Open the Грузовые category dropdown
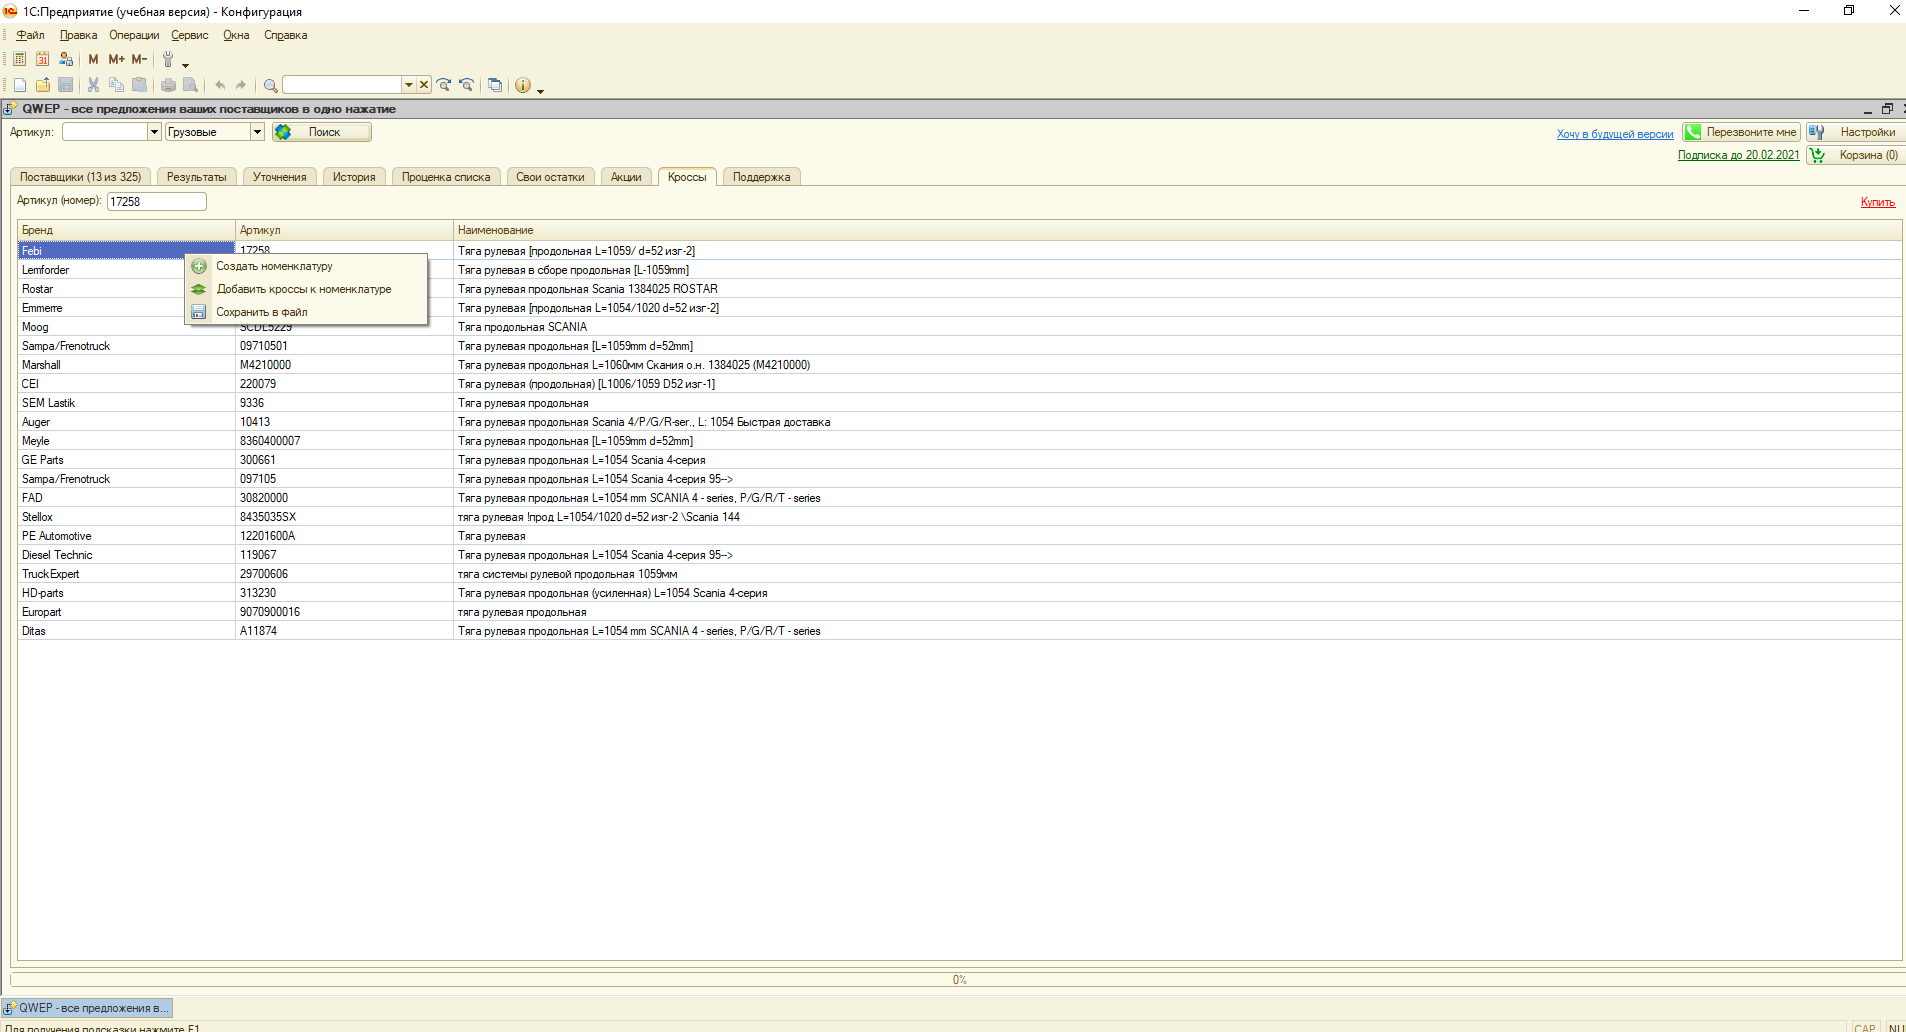The height and width of the screenshot is (1032, 1906). point(257,132)
